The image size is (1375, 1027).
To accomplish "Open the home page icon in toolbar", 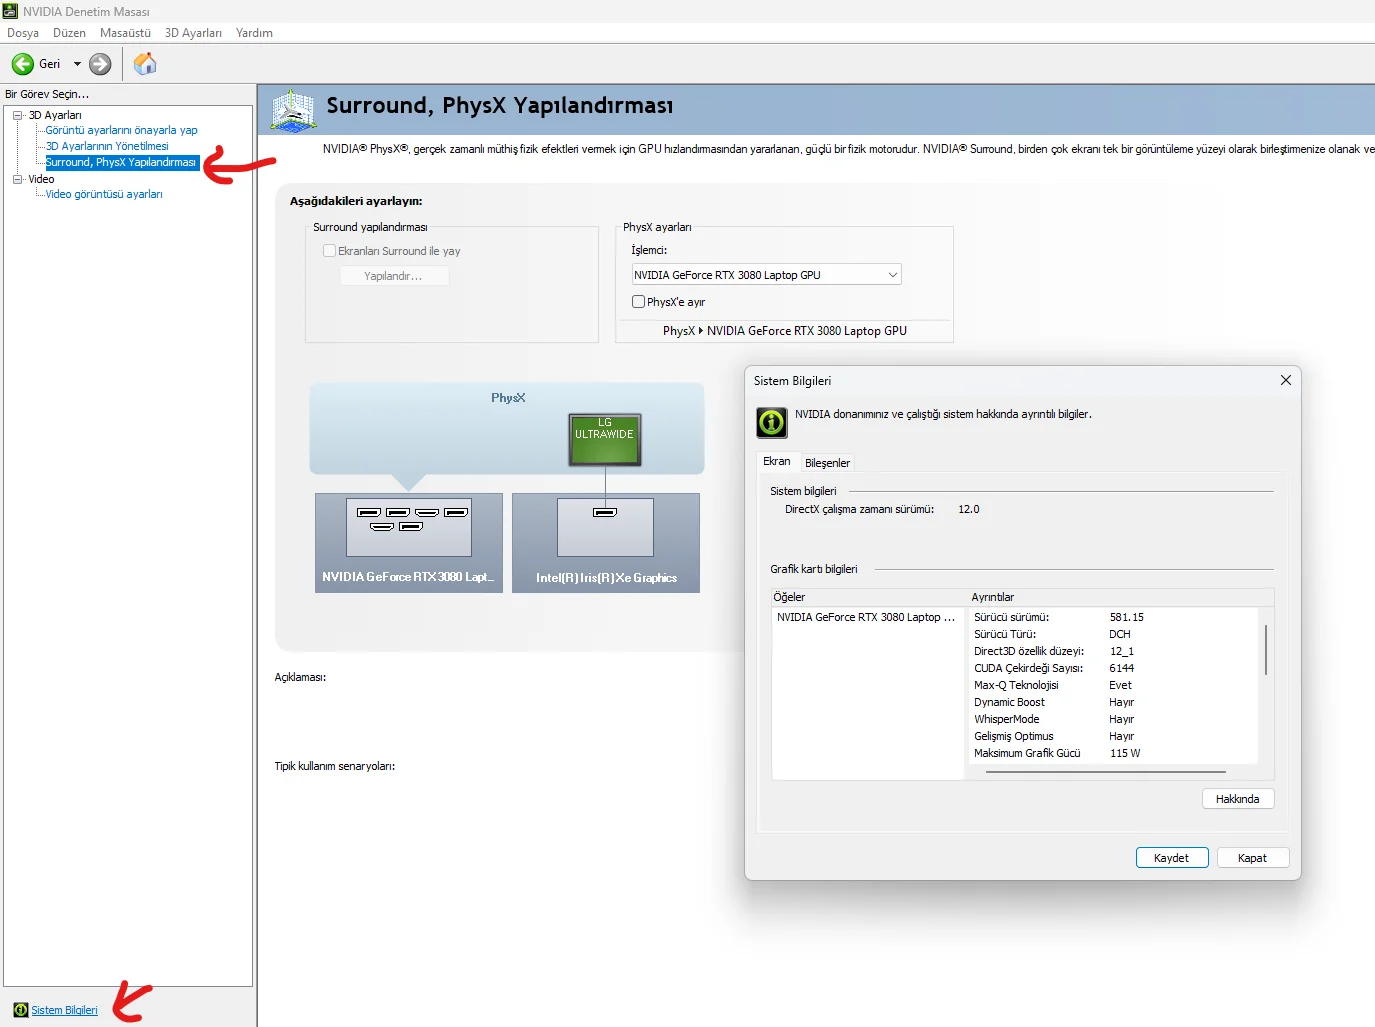I will [x=145, y=64].
